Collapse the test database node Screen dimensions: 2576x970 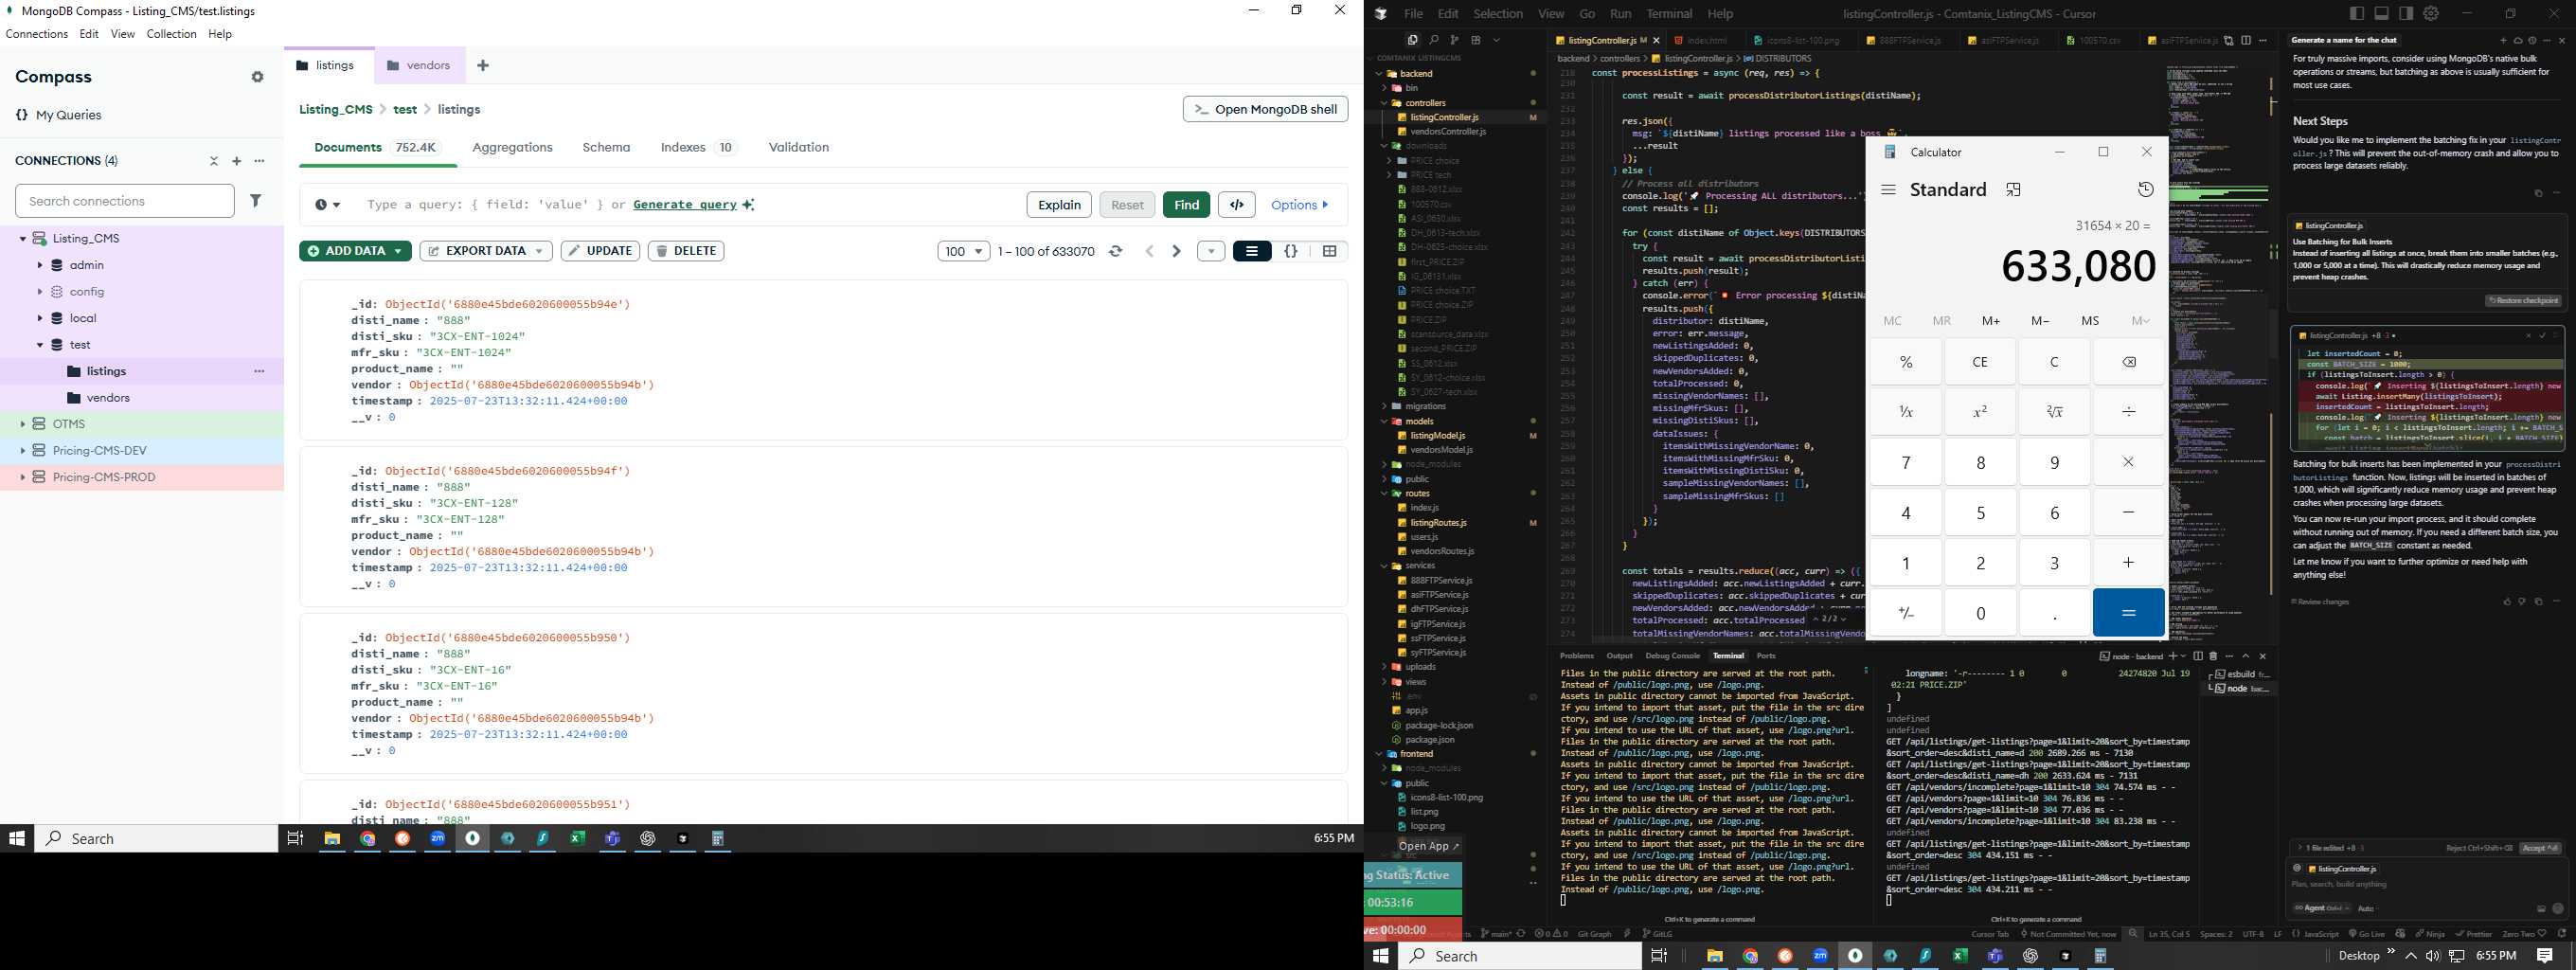click(40, 345)
